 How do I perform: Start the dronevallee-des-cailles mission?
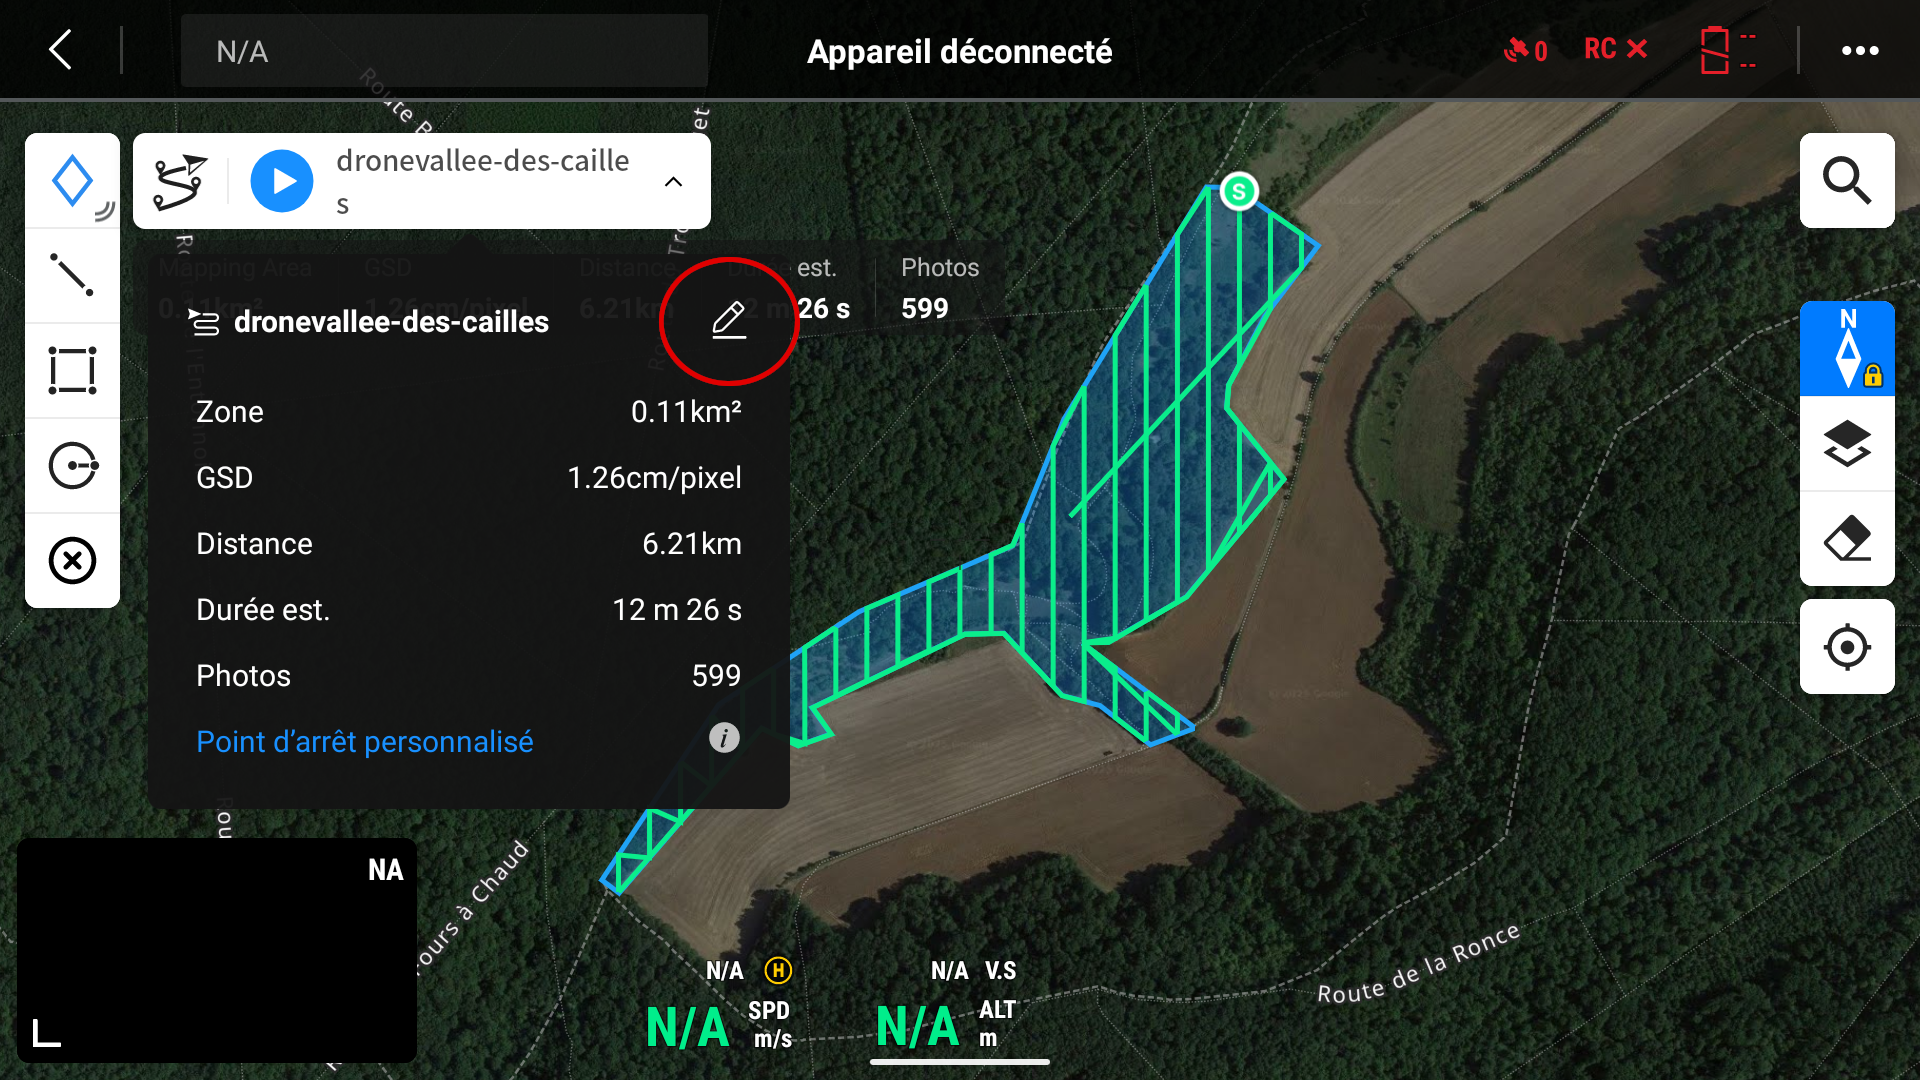click(x=282, y=181)
